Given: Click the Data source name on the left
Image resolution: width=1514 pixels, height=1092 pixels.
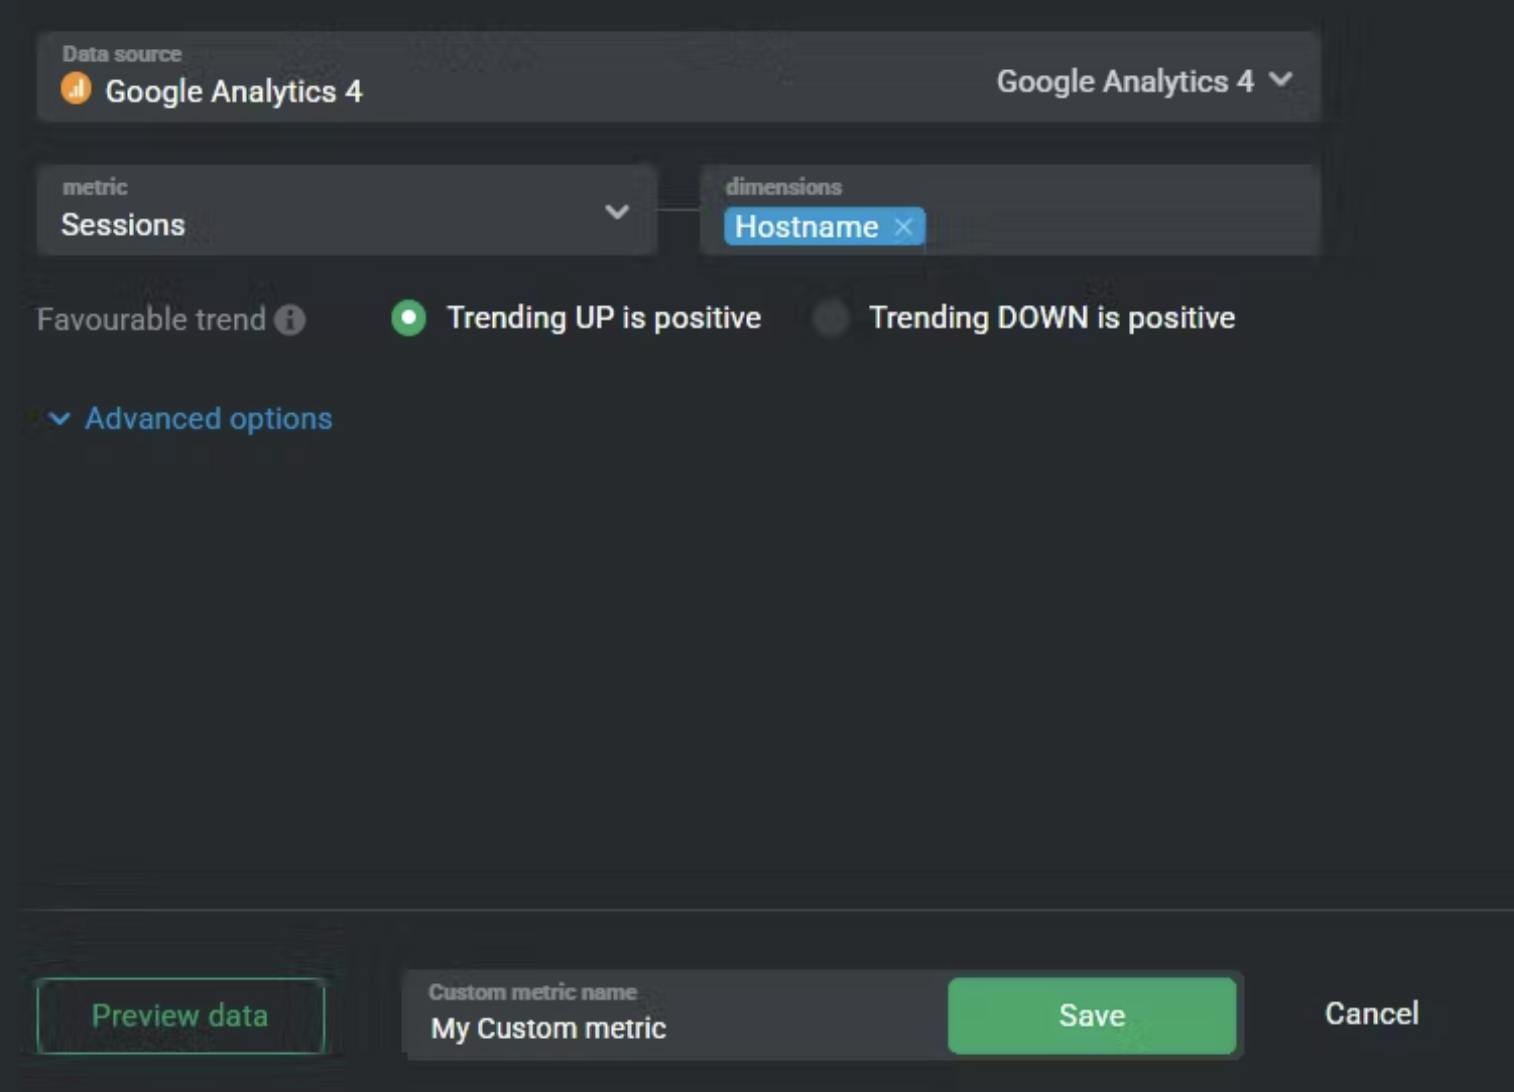Looking at the screenshot, I should coord(233,92).
